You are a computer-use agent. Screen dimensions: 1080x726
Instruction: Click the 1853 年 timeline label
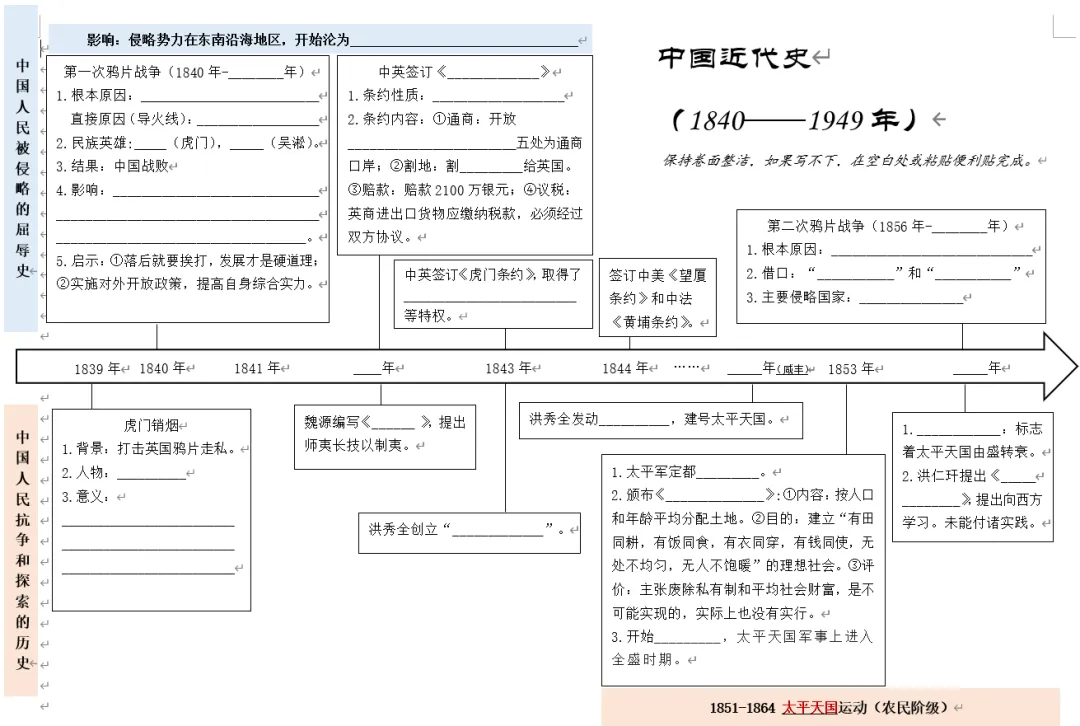coord(851,369)
